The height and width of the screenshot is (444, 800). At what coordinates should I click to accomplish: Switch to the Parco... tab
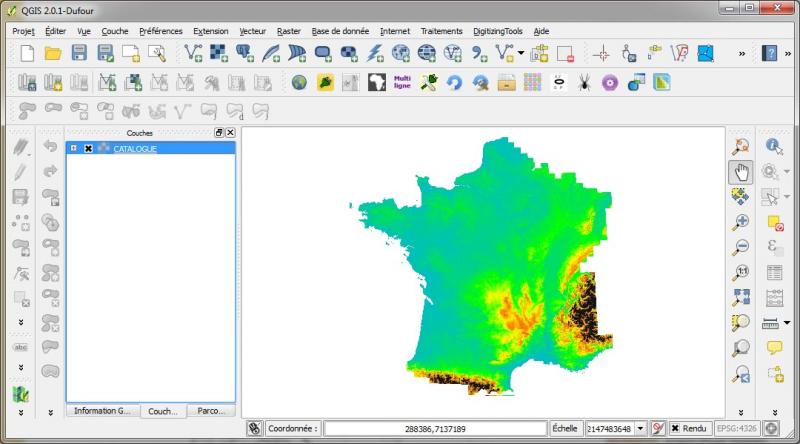click(x=211, y=410)
